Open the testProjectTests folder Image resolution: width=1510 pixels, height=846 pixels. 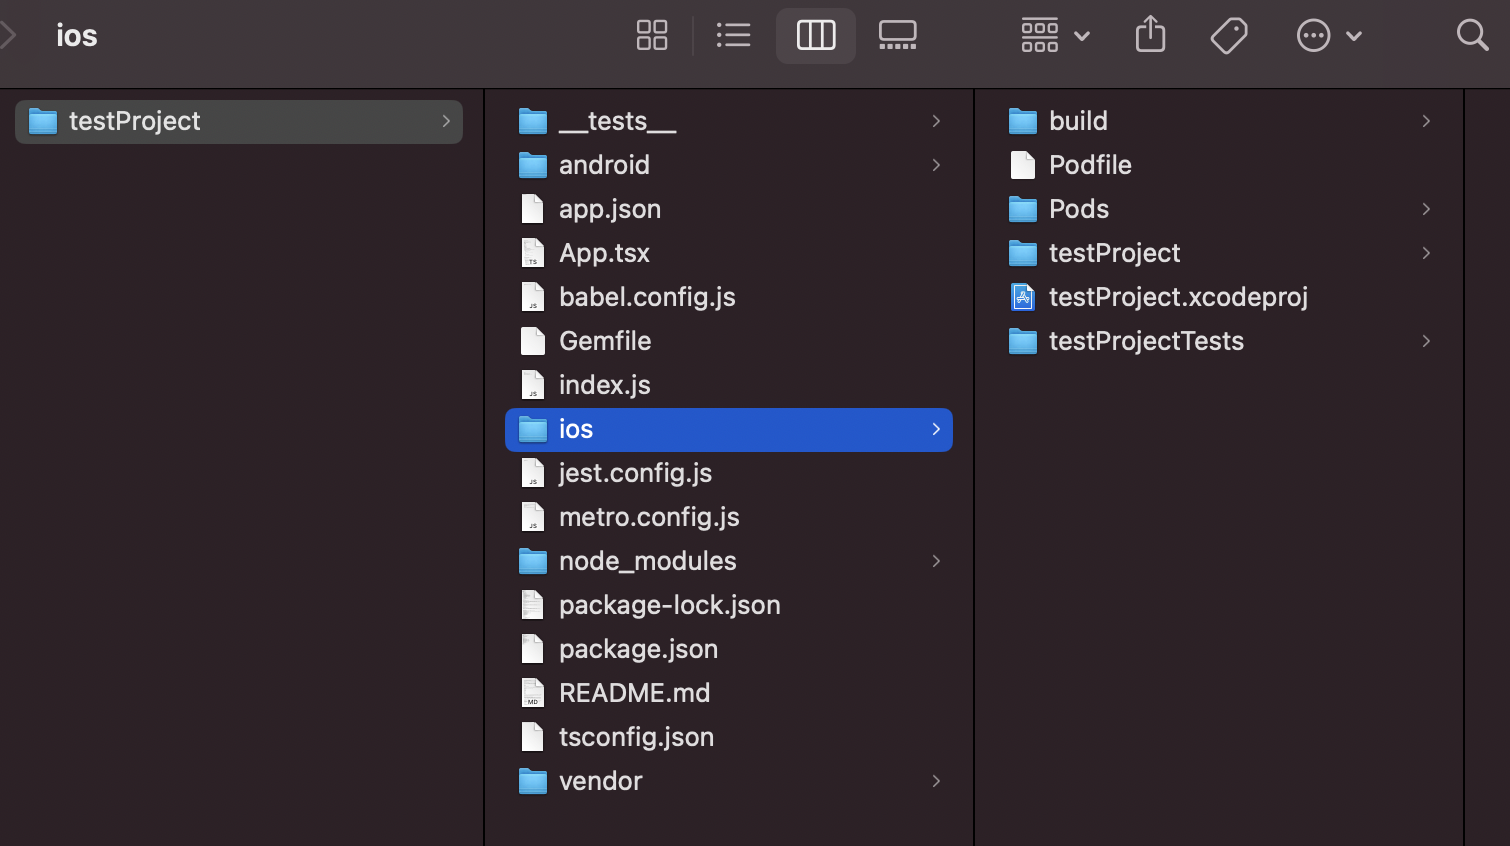(x=1219, y=342)
